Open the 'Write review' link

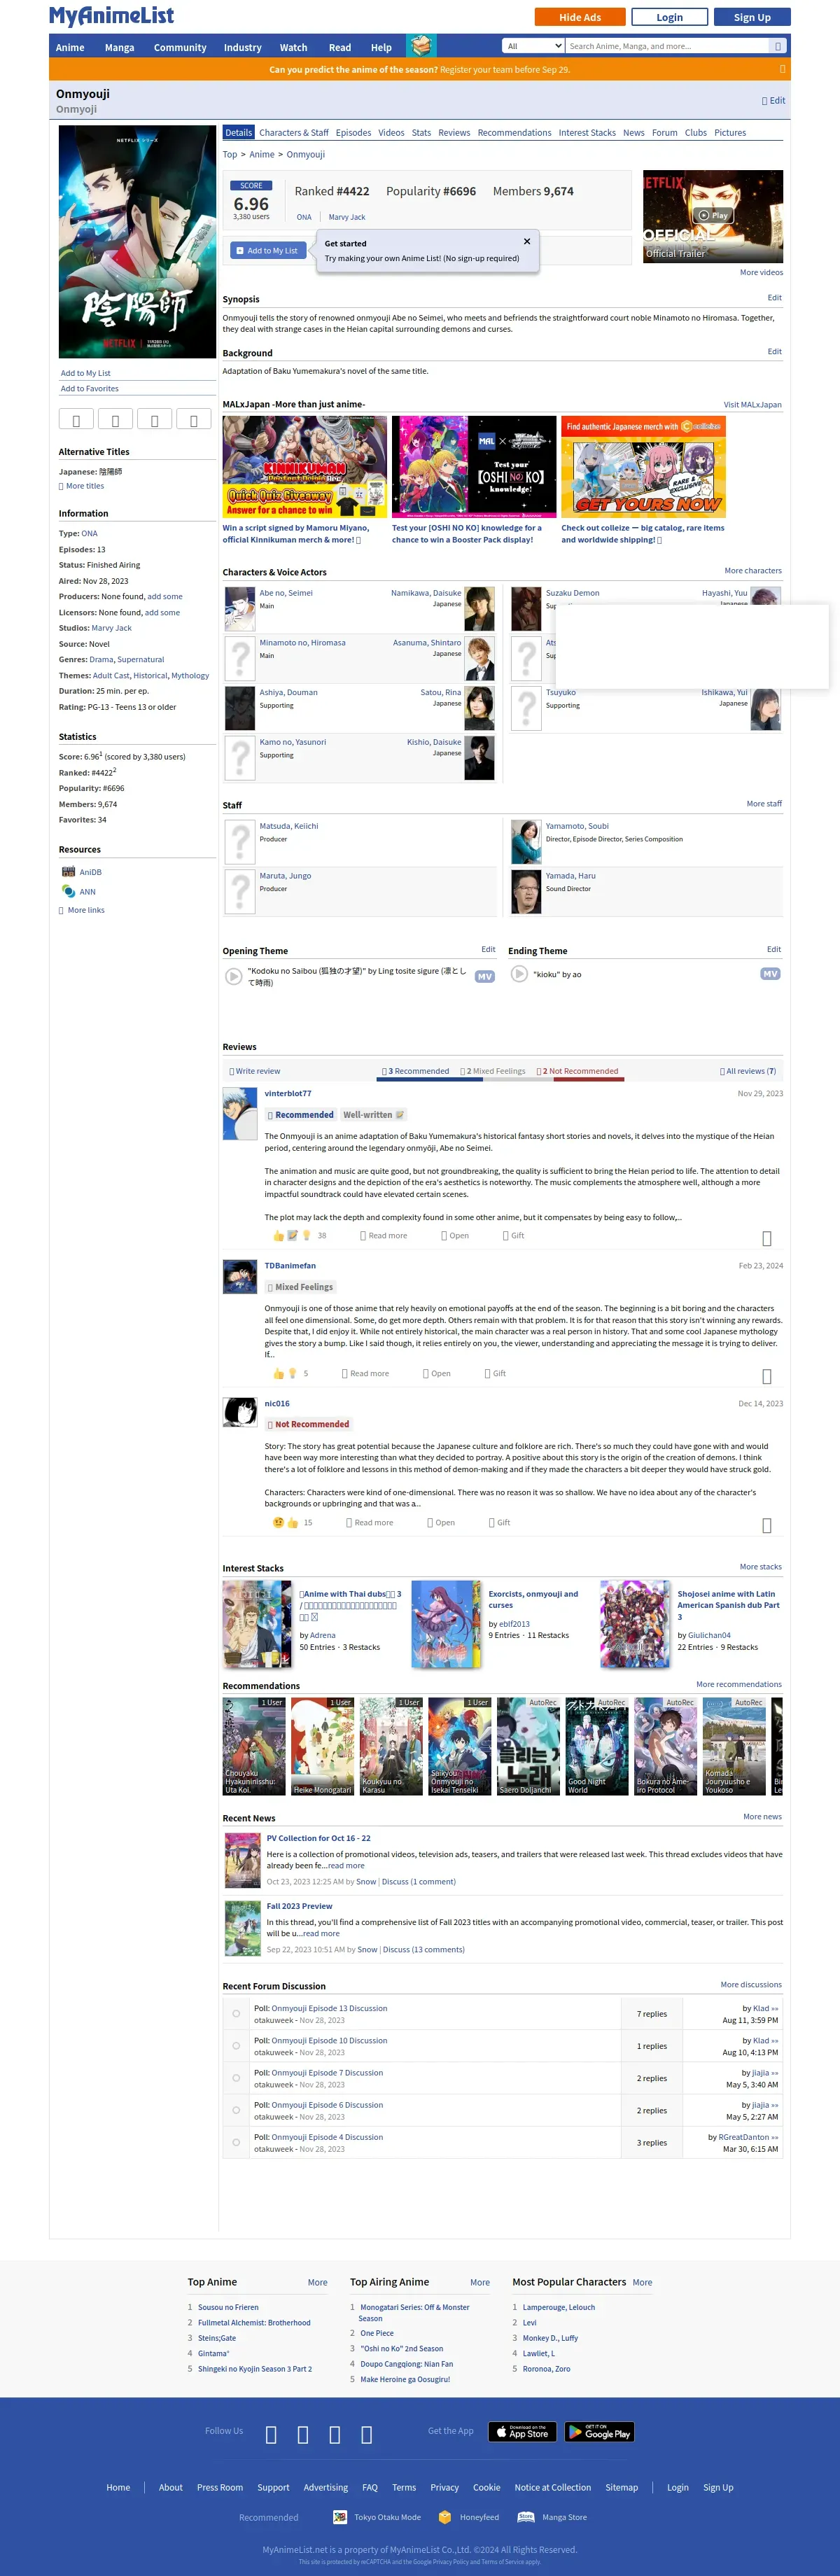pos(255,1071)
